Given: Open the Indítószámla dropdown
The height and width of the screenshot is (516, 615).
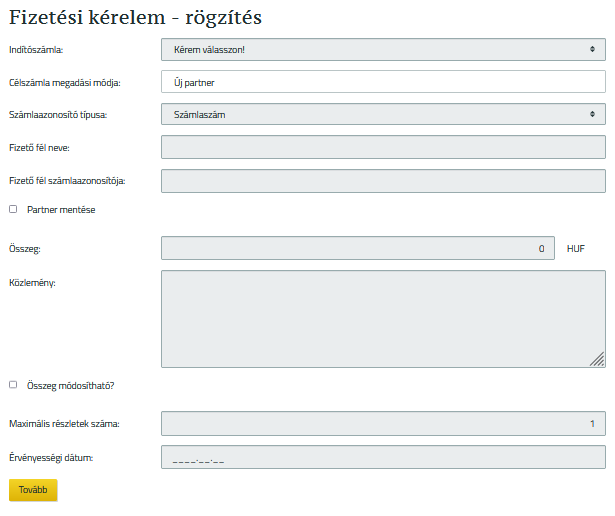Looking at the screenshot, I should click(383, 49).
